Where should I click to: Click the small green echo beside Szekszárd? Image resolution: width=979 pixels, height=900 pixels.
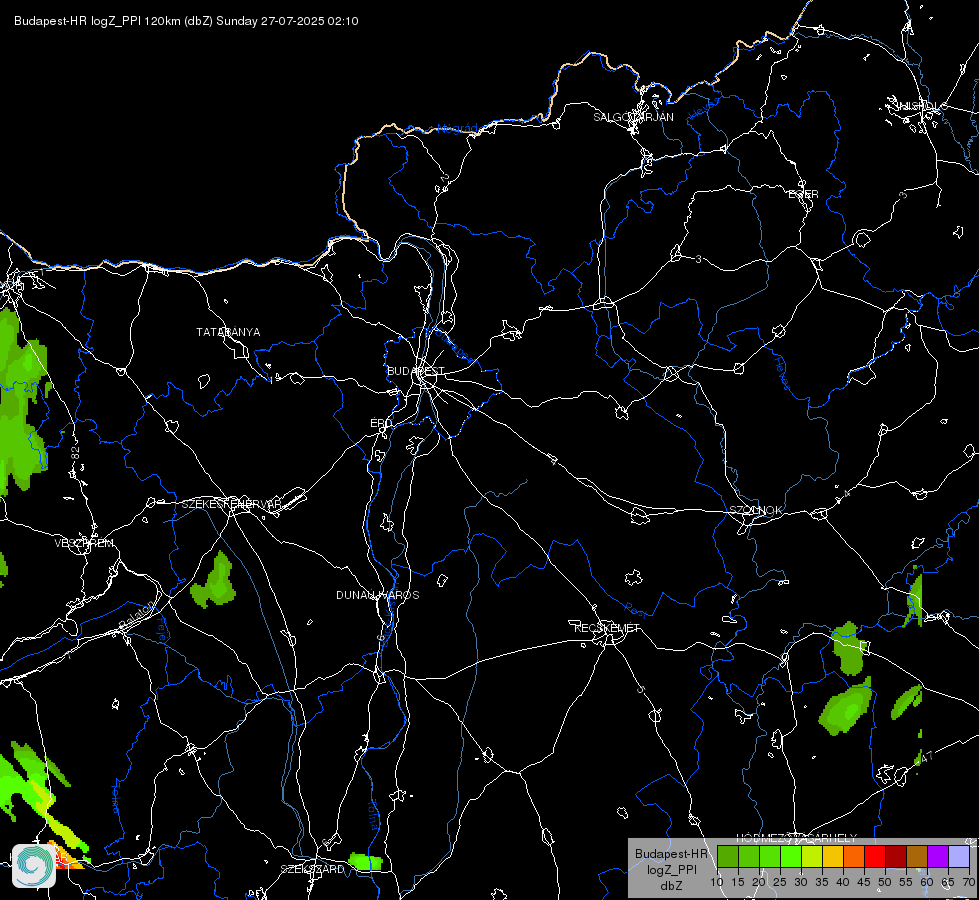(x=365, y=862)
